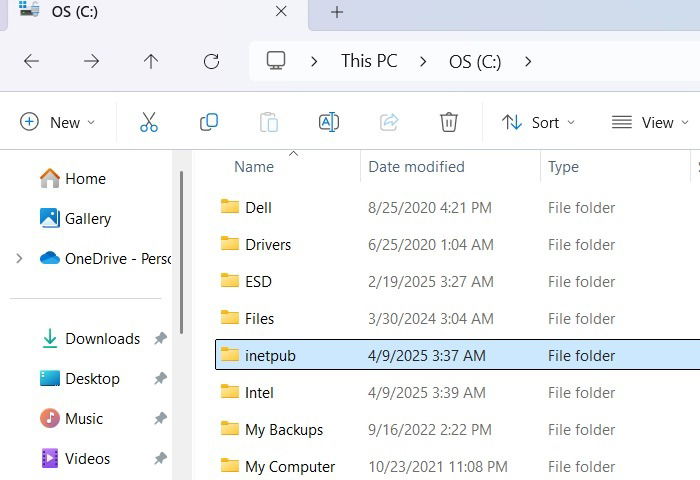This screenshot has height=480, width=700.
Task: Click the drive icon on the OS (C:) tab
Action: tap(29, 9)
